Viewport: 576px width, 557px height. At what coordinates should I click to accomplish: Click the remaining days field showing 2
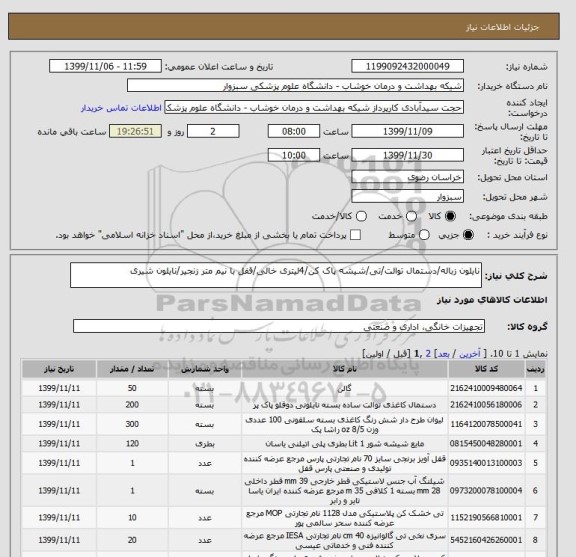tap(213, 131)
